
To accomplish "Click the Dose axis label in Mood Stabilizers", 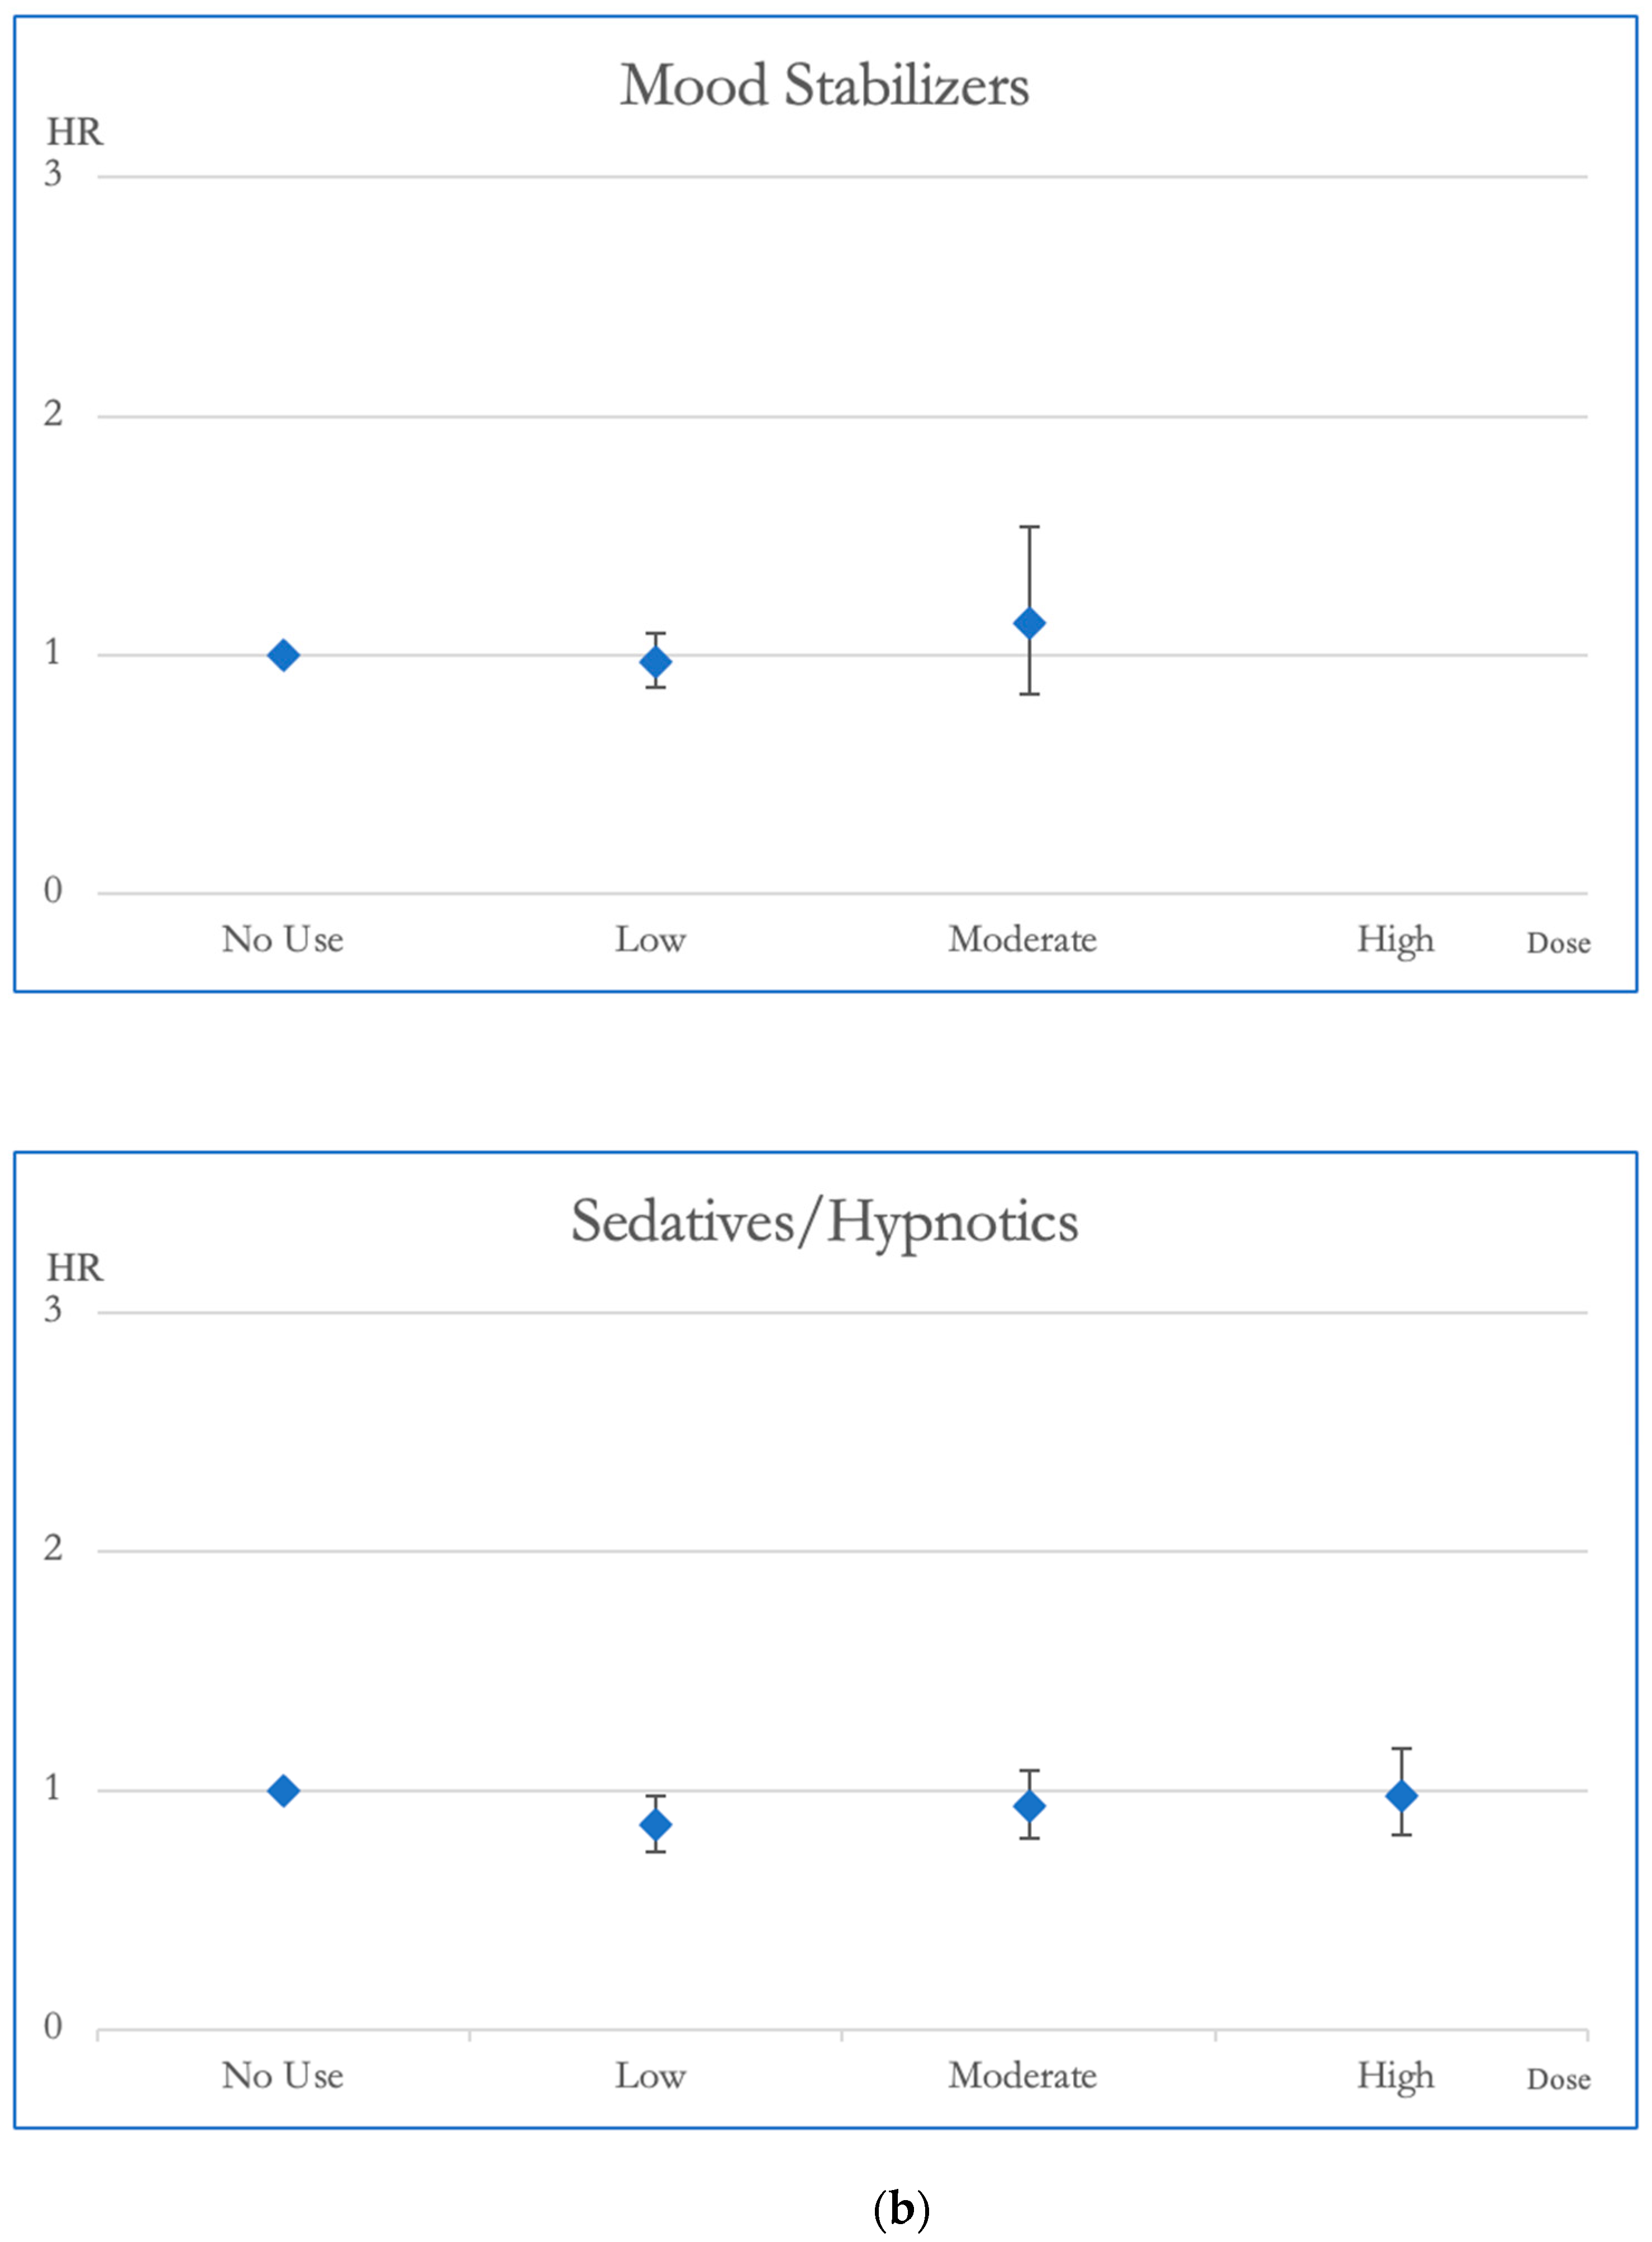I will coord(1558,943).
